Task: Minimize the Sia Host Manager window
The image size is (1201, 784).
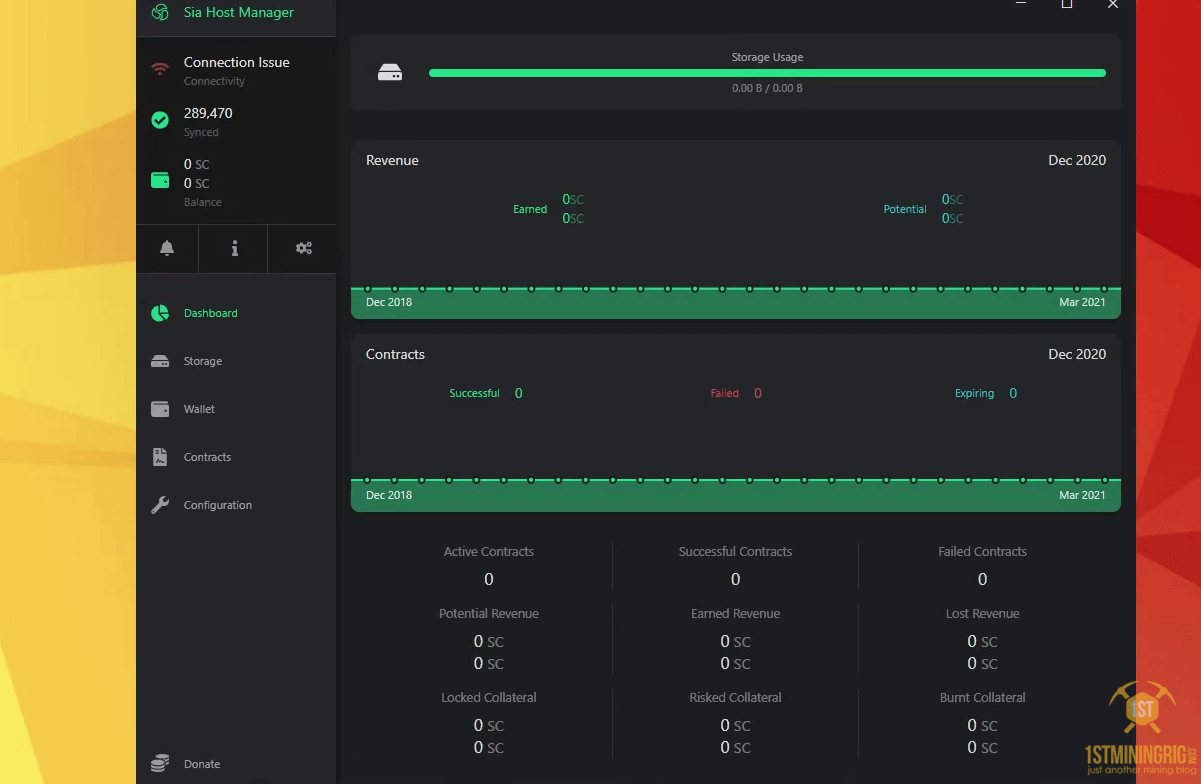Action: pos(1021,4)
